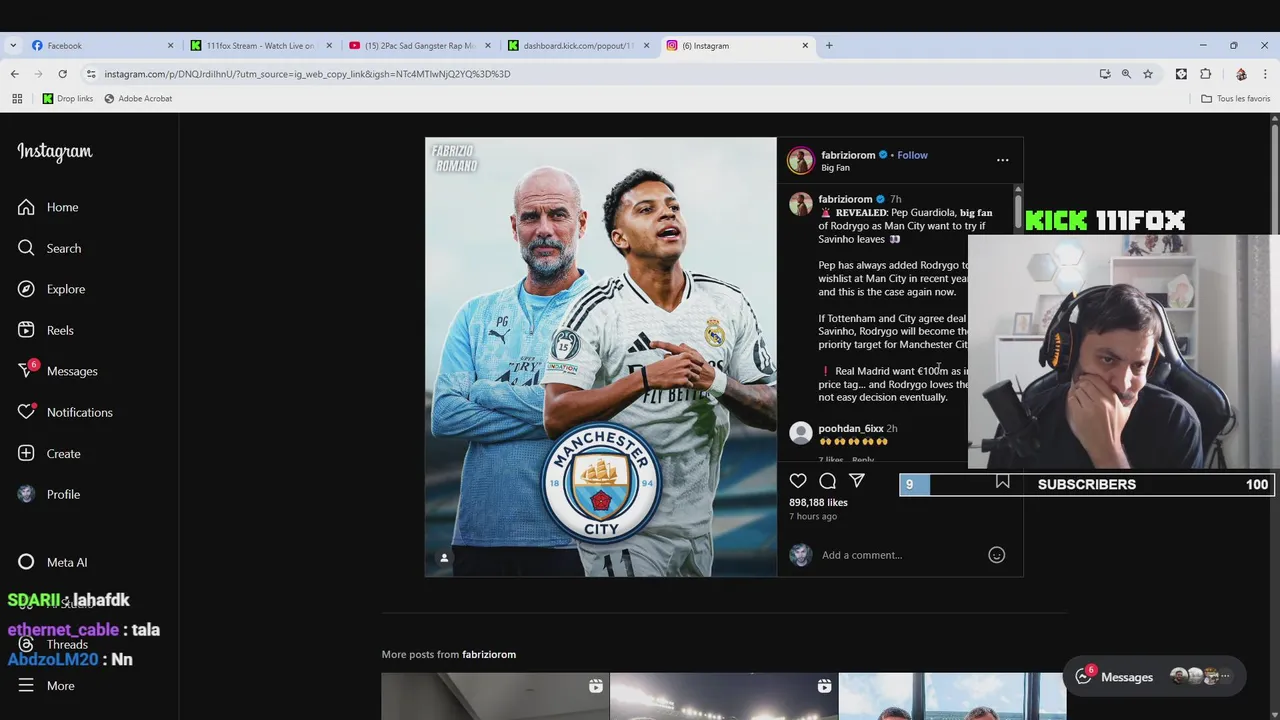Focus the Add a comment field
The width and height of the screenshot is (1280, 720).
tap(900, 555)
